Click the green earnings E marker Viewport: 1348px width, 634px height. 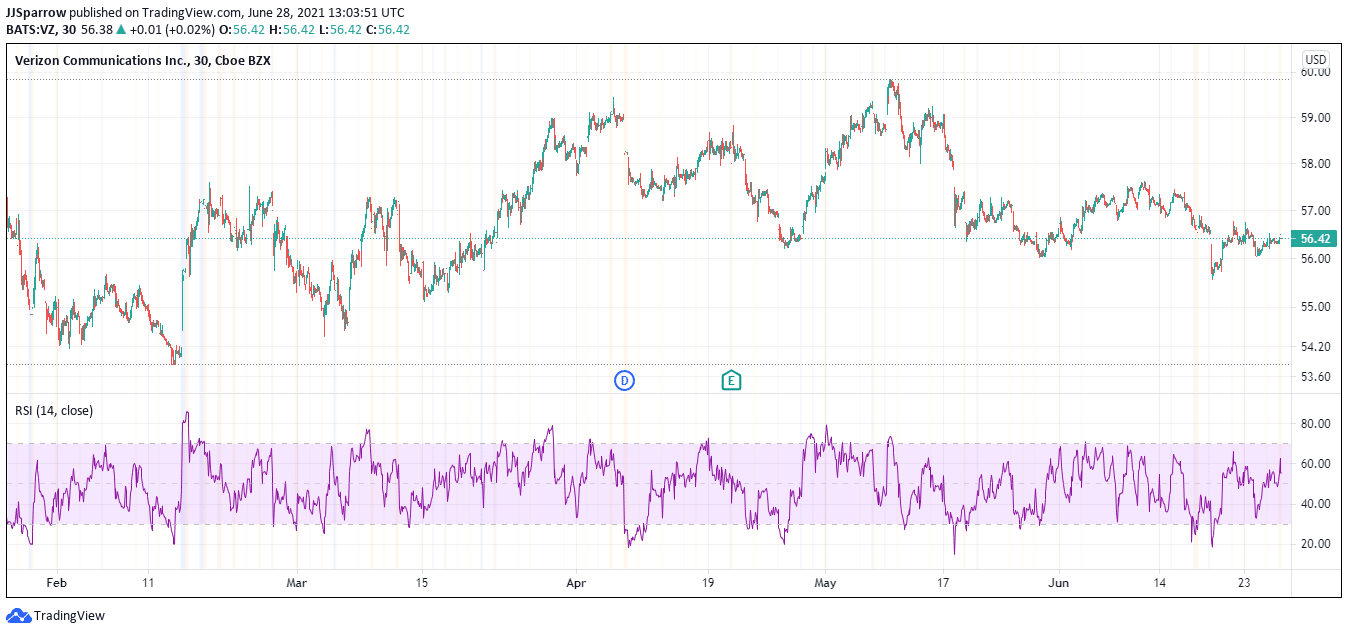[732, 380]
